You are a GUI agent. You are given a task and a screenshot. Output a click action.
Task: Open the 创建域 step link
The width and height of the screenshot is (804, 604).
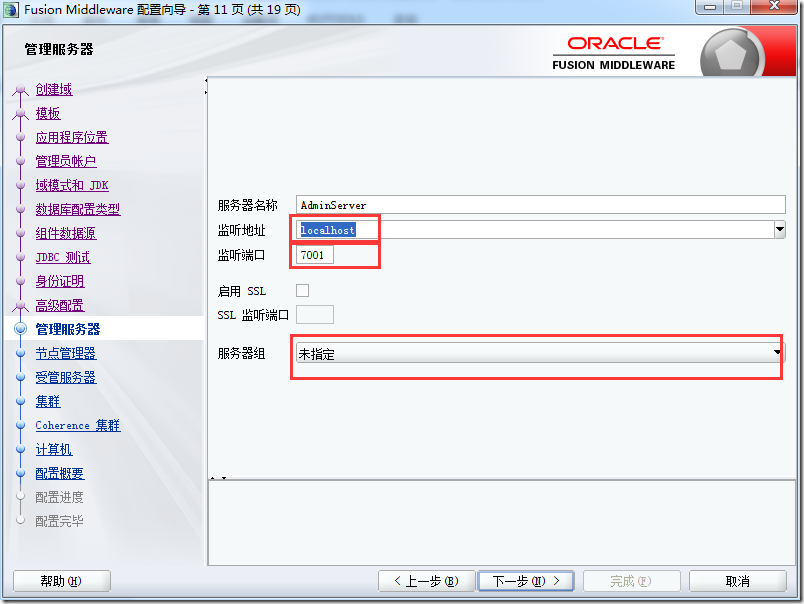[54, 89]
